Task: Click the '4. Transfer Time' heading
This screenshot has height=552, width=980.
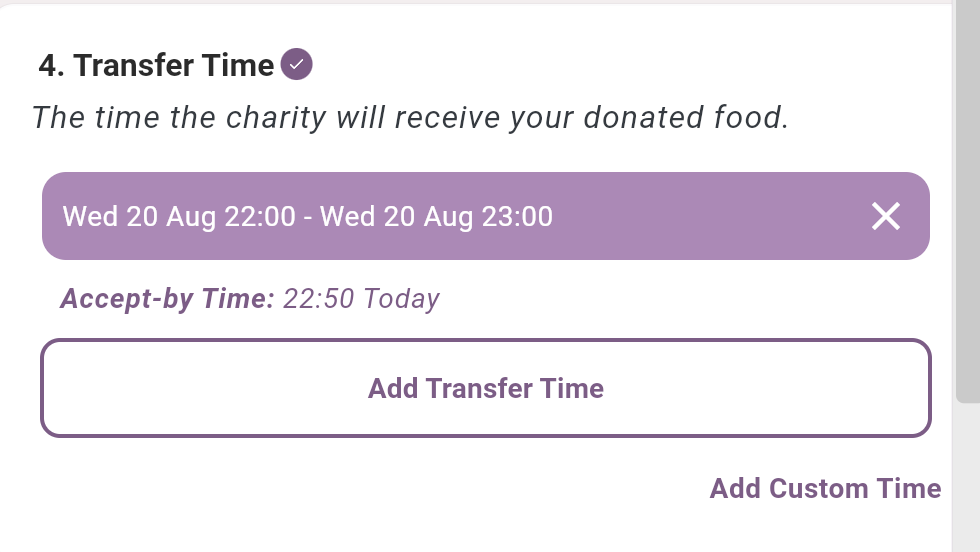Action: click(156, 65)
